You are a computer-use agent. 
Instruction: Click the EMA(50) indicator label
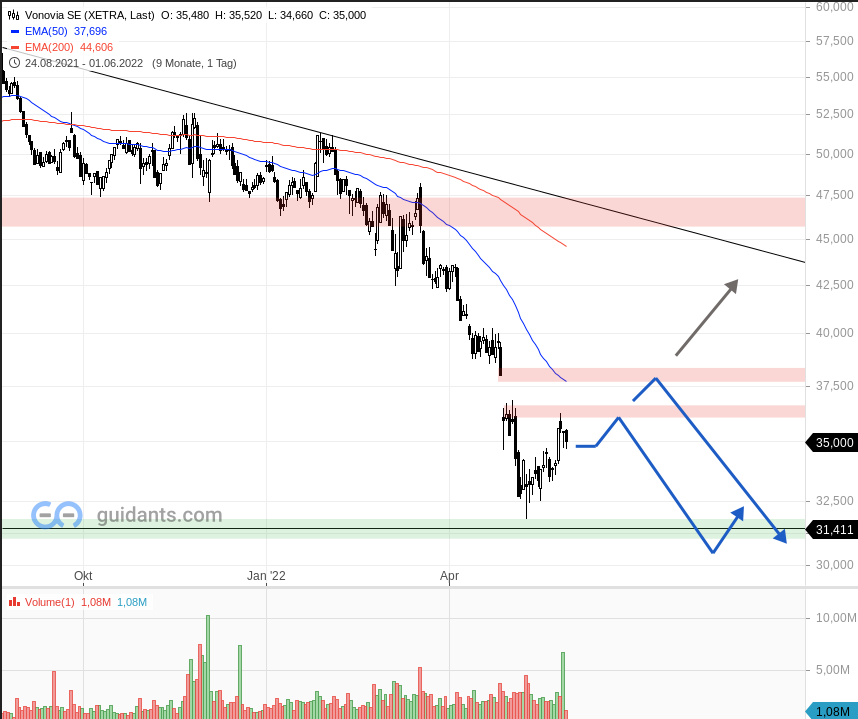pyautogui.click(x=46, y=31)
